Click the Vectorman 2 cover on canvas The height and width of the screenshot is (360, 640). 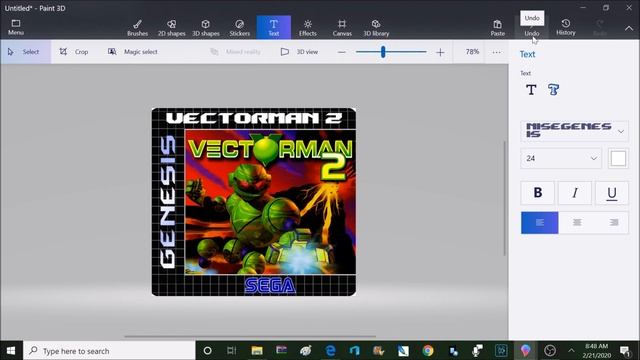tap(253, 202)
